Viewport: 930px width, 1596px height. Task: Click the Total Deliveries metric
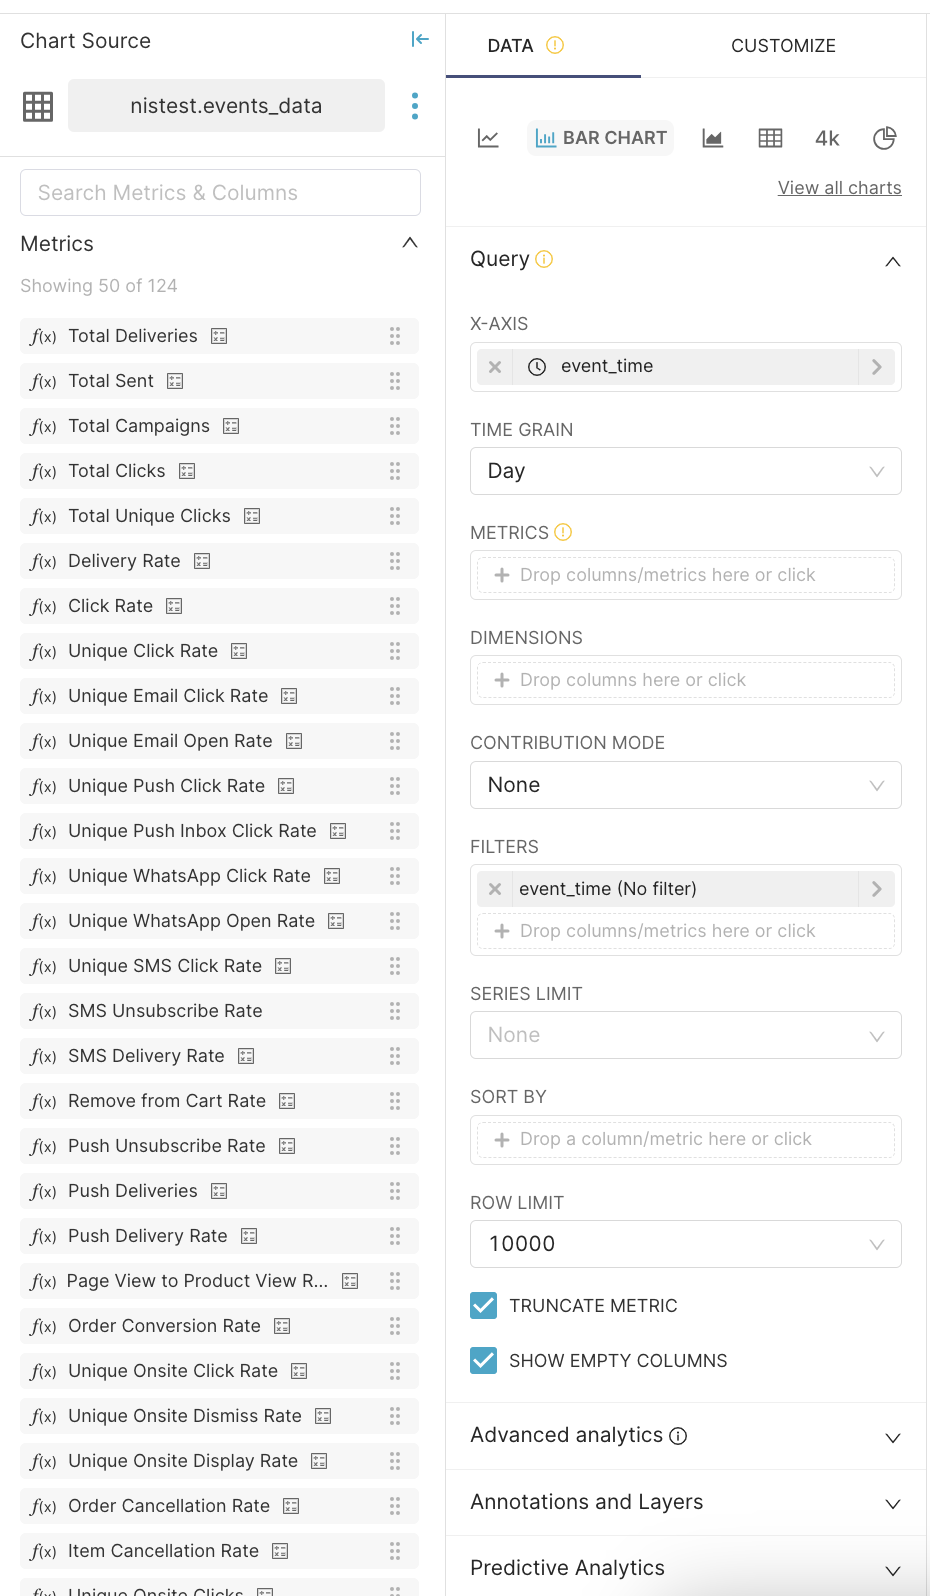point(133,336)
